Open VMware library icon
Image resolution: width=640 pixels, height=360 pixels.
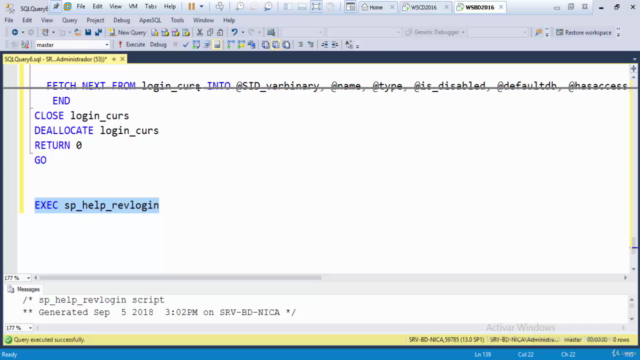(67, 7)
